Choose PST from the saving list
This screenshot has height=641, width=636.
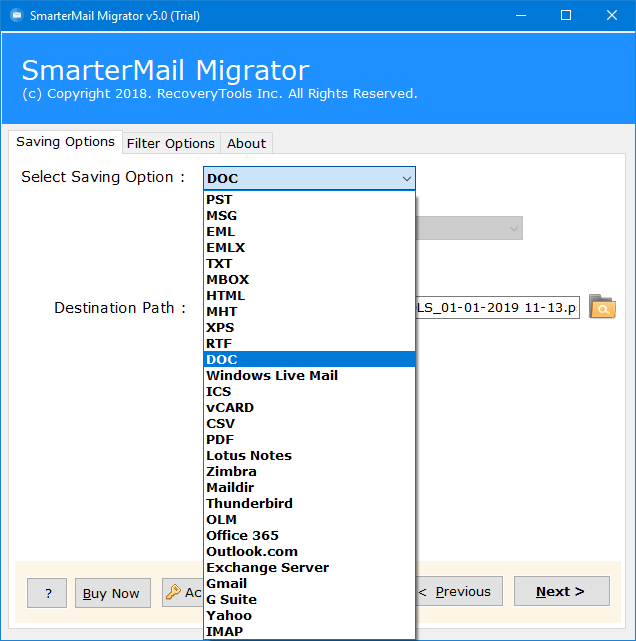tap(309, 199)
